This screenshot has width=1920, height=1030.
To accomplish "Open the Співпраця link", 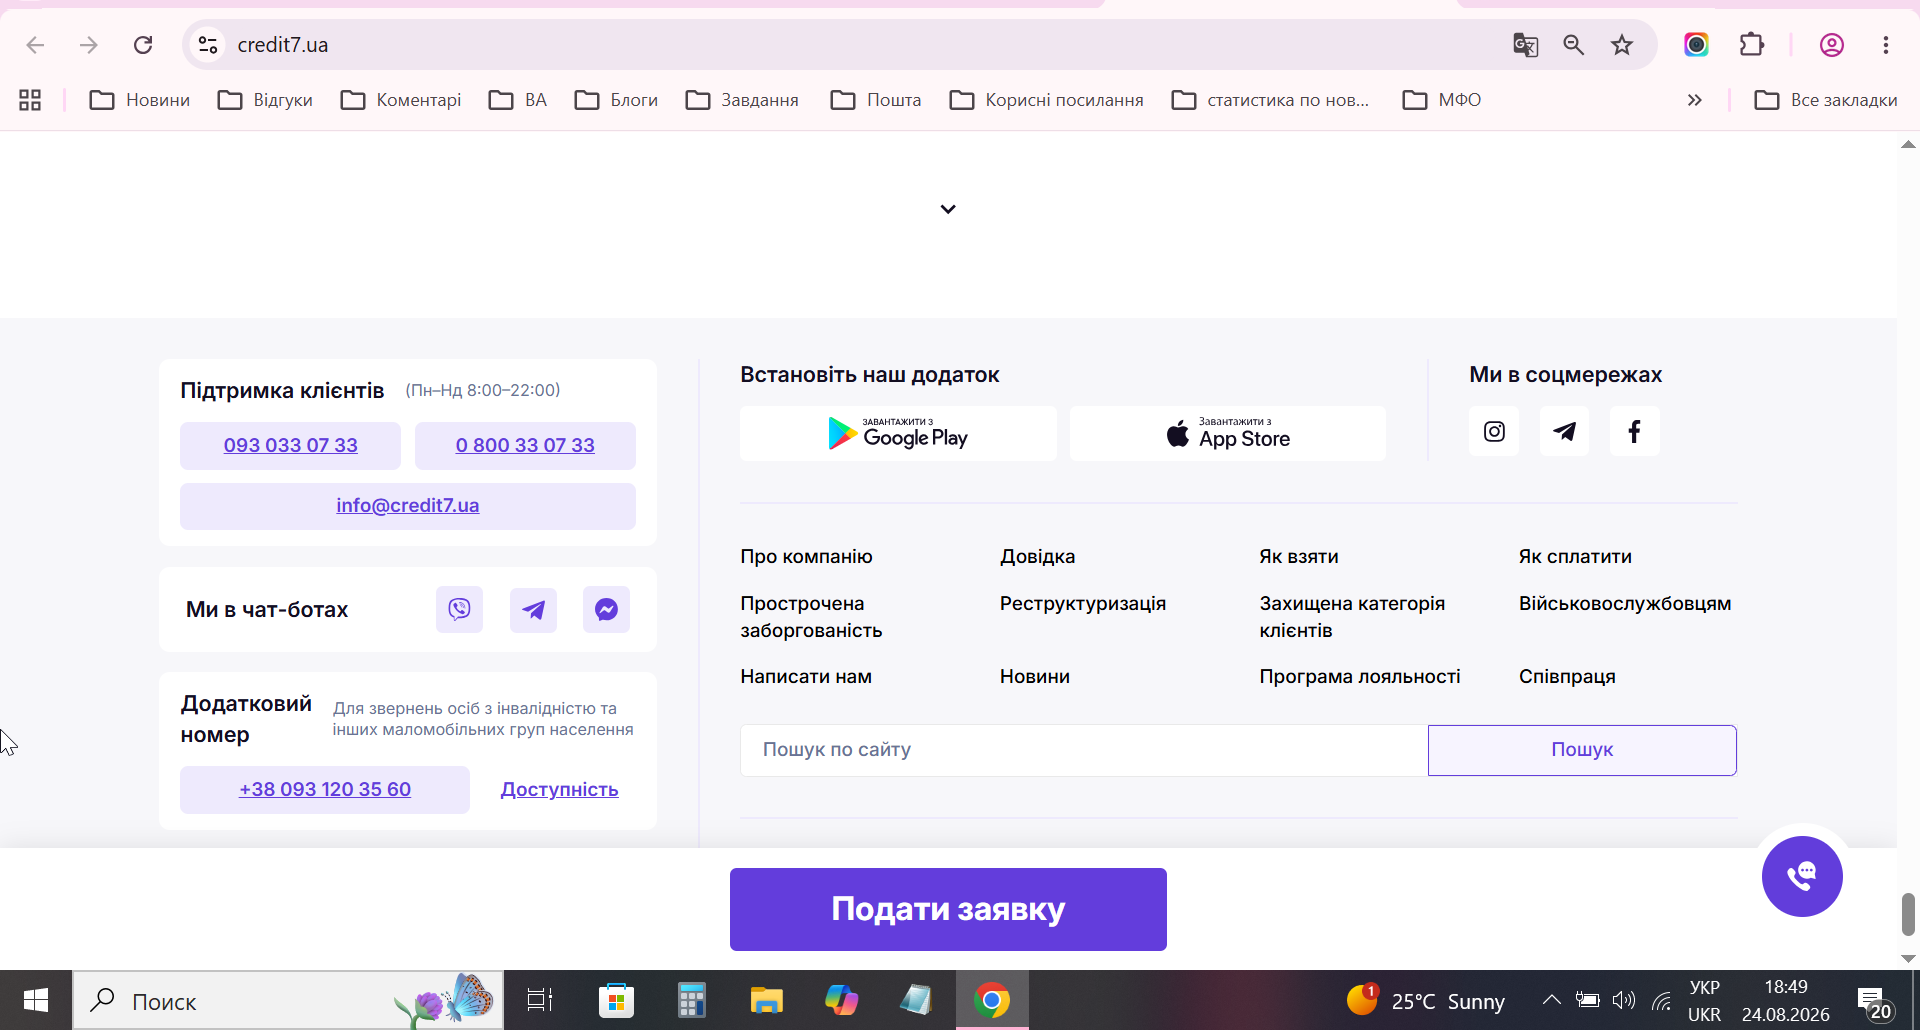I will pos(1567,676).
